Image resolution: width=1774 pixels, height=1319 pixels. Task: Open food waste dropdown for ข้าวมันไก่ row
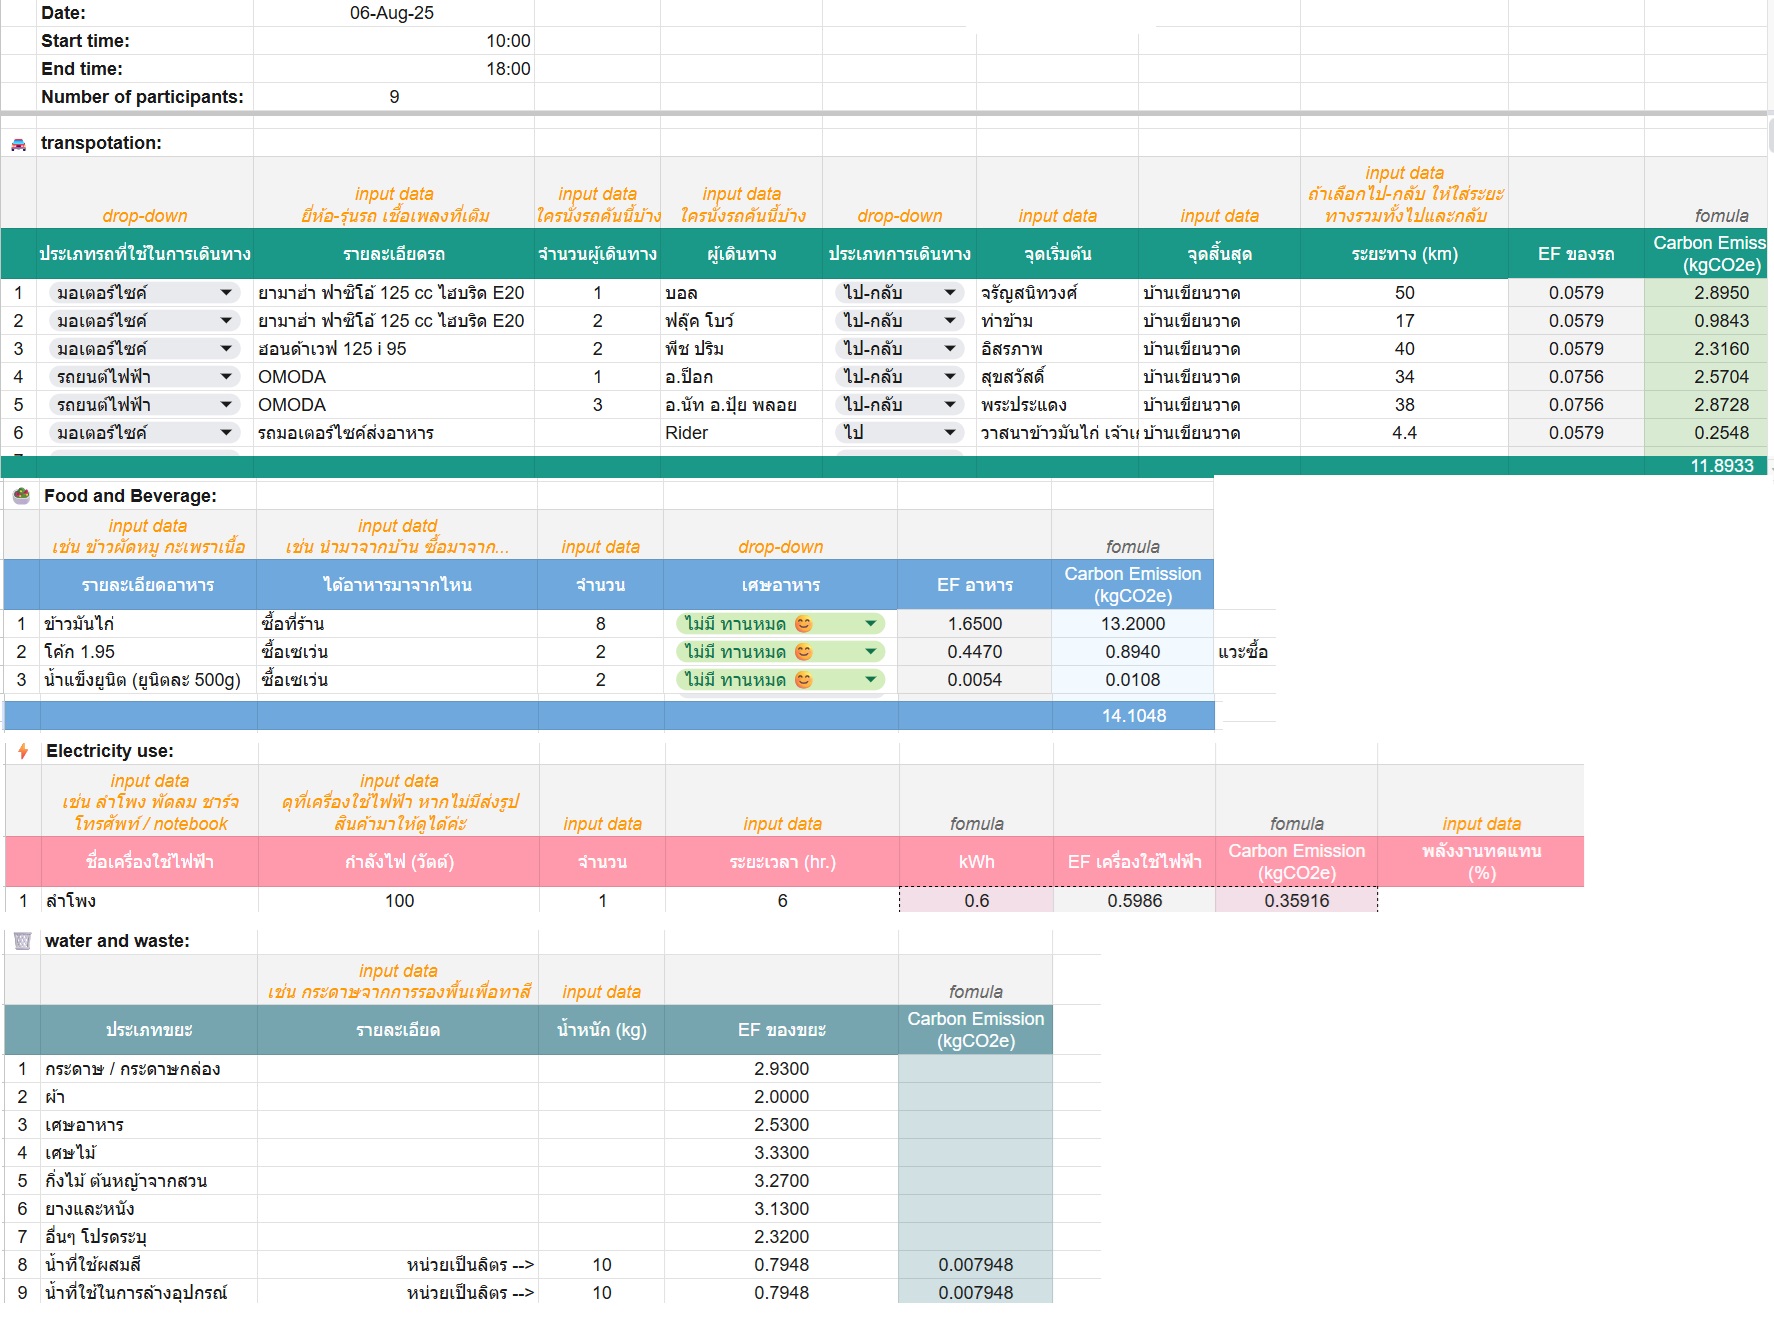(870, 624)
